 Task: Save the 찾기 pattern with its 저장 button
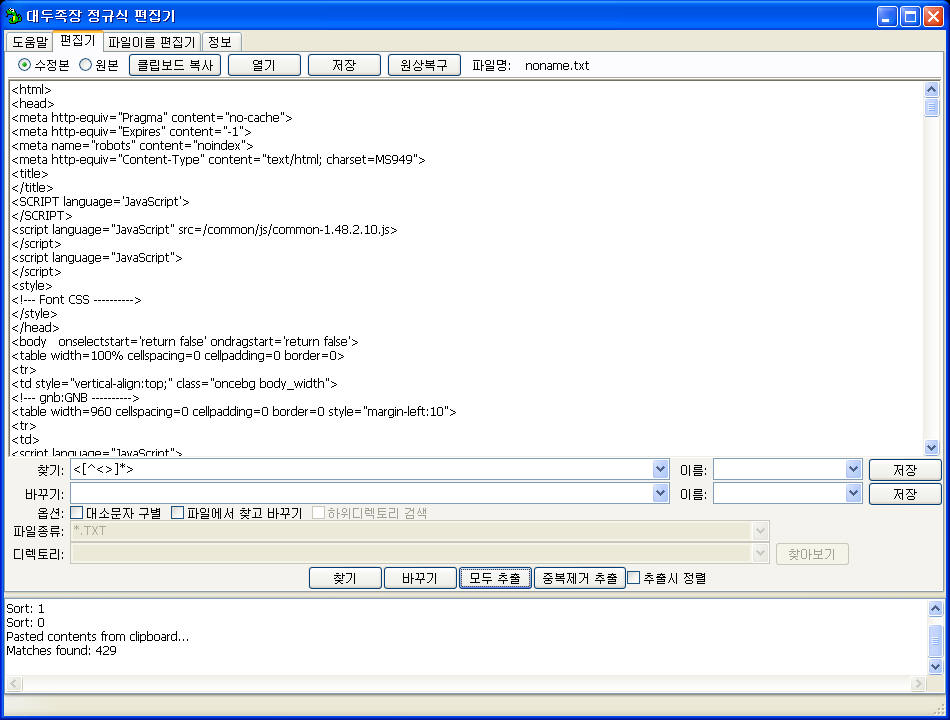905,470
